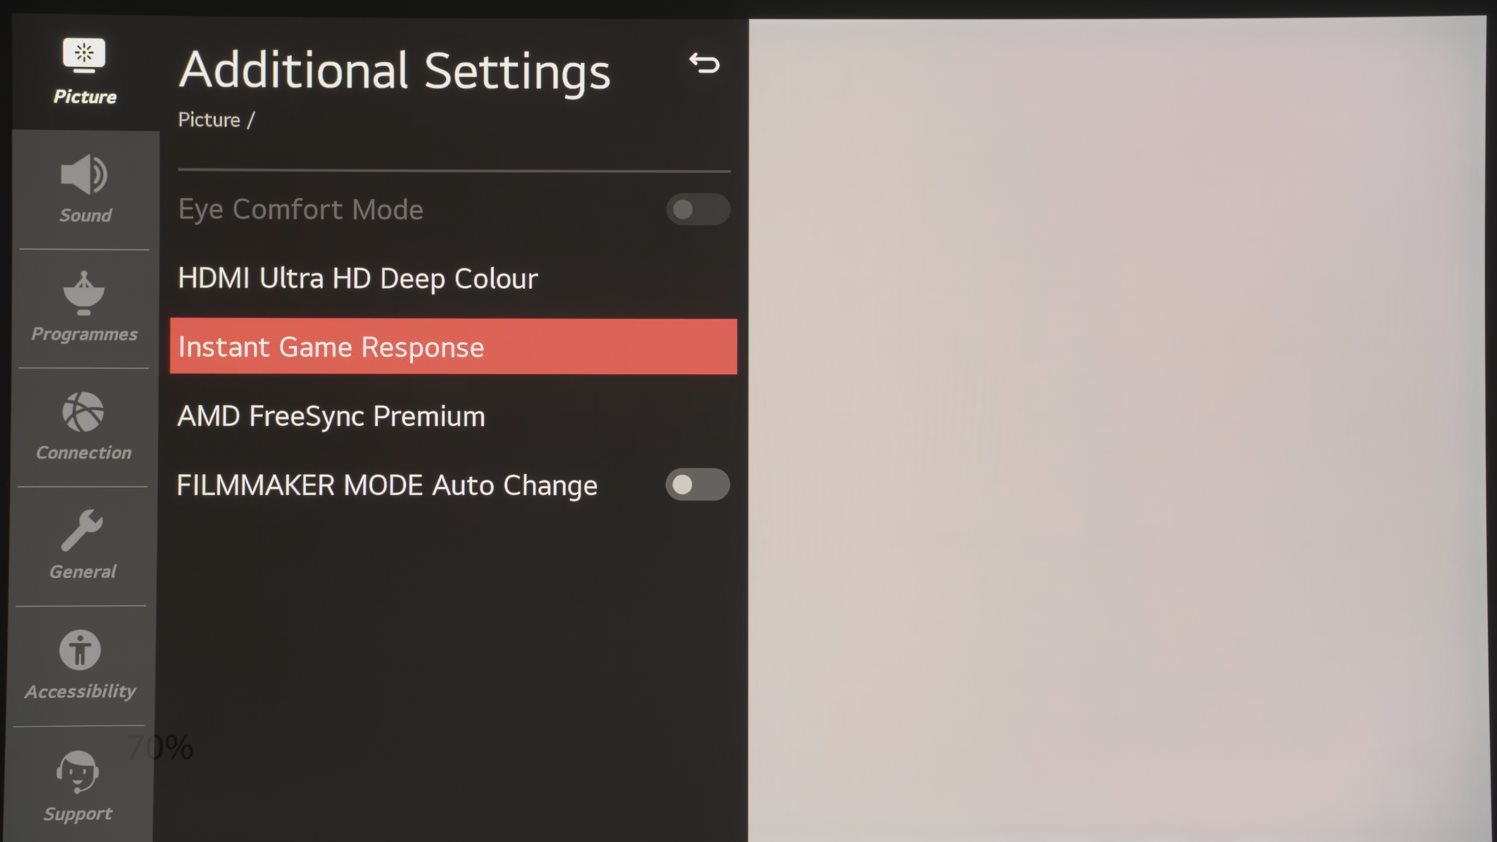Open Support headset icon

pyautogui.click(x=77, y=771)
